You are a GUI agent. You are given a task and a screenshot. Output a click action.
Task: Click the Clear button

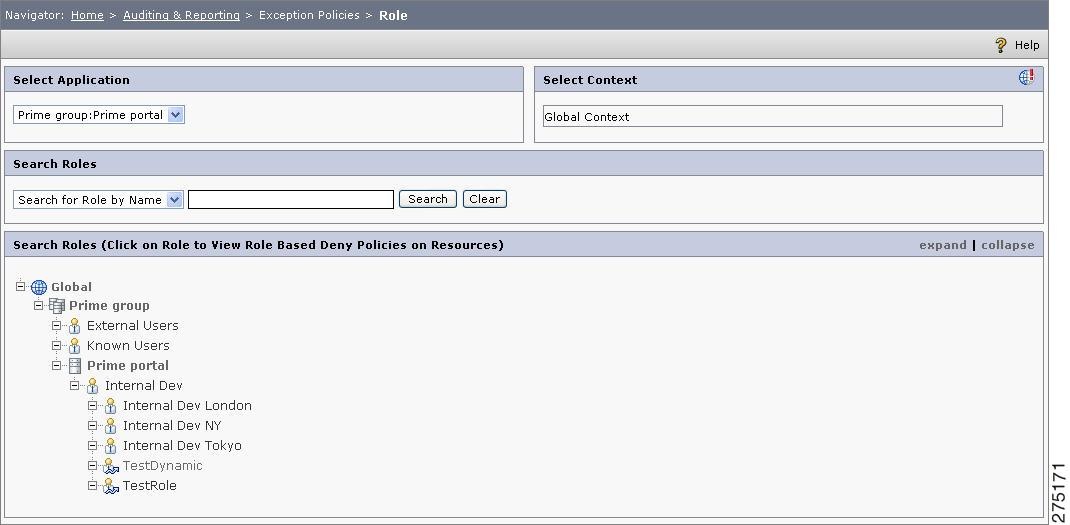tap(485, 199)
